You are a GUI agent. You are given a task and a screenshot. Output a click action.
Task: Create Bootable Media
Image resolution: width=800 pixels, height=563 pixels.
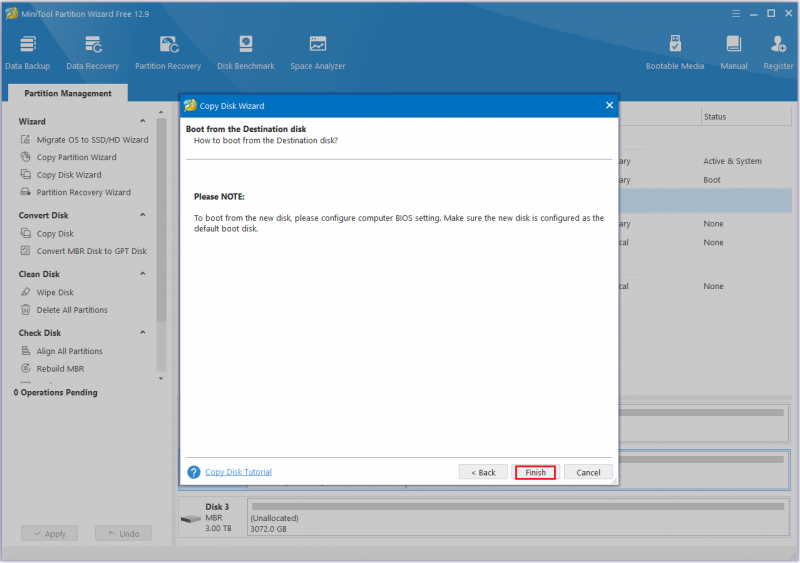(674, 52)
